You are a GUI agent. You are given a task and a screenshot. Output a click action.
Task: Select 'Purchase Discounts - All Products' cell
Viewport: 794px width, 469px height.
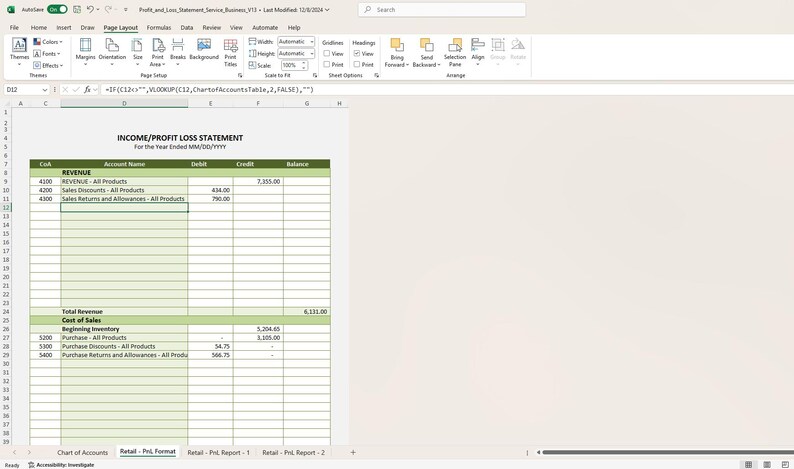124,346
